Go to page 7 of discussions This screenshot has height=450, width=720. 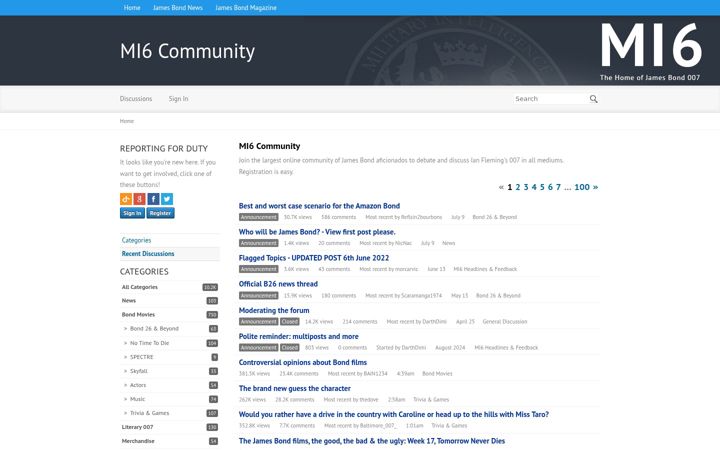(x=558, y=187)
